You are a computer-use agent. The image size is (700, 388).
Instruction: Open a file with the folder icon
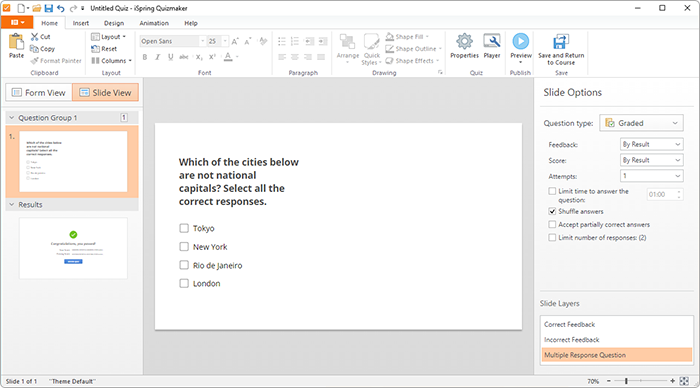(x=37, y=8)
